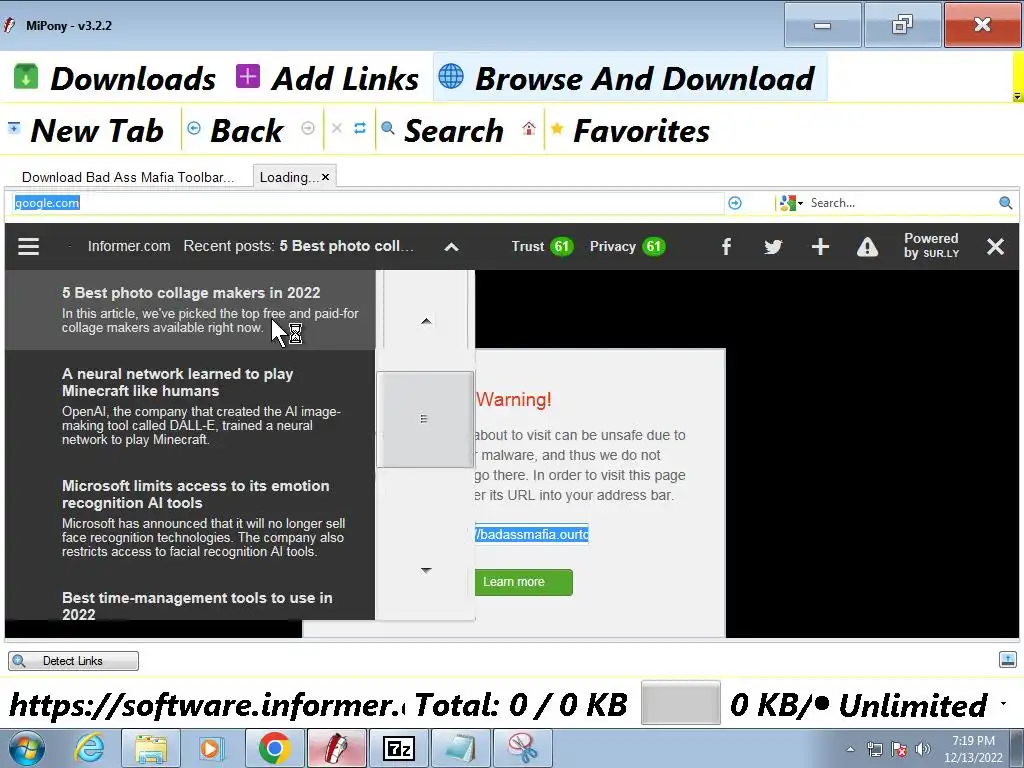Refresh the page with reload icon
Image resolution: width=1024 pixels, height=768 pixels.
[x=360, y=128]
